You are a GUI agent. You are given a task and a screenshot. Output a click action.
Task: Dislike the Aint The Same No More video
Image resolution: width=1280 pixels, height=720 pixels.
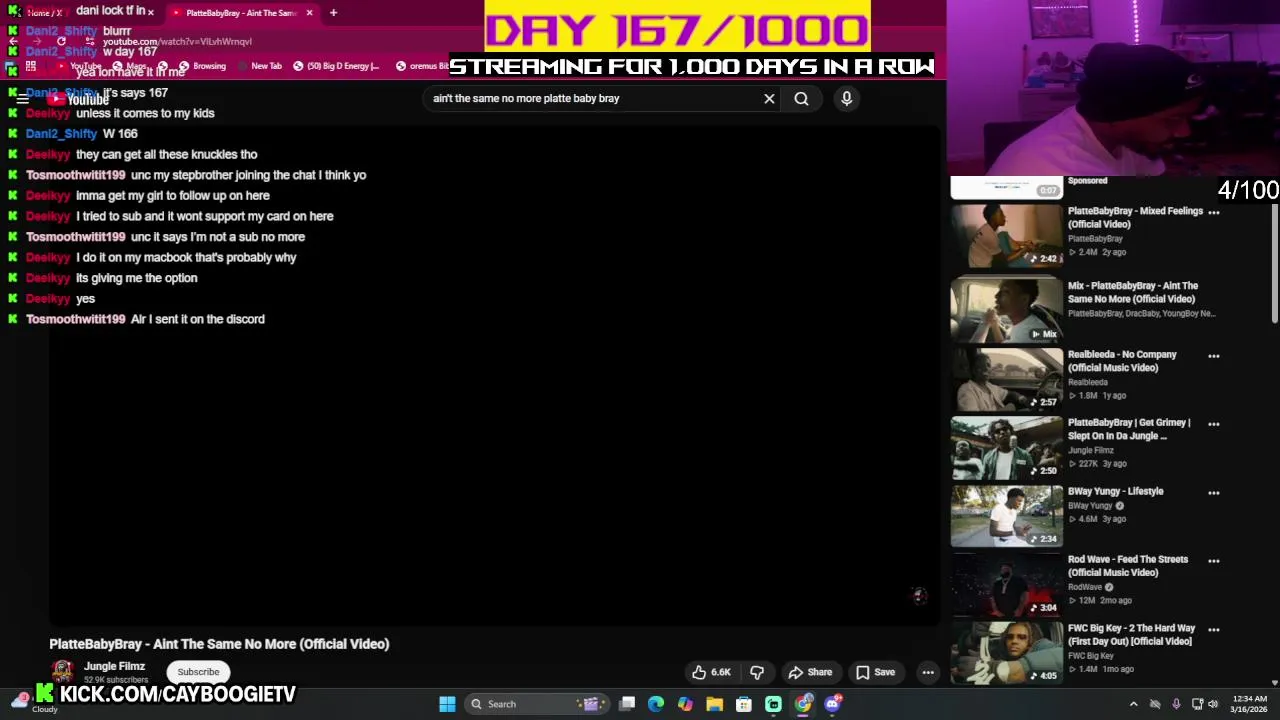(757, 672)
